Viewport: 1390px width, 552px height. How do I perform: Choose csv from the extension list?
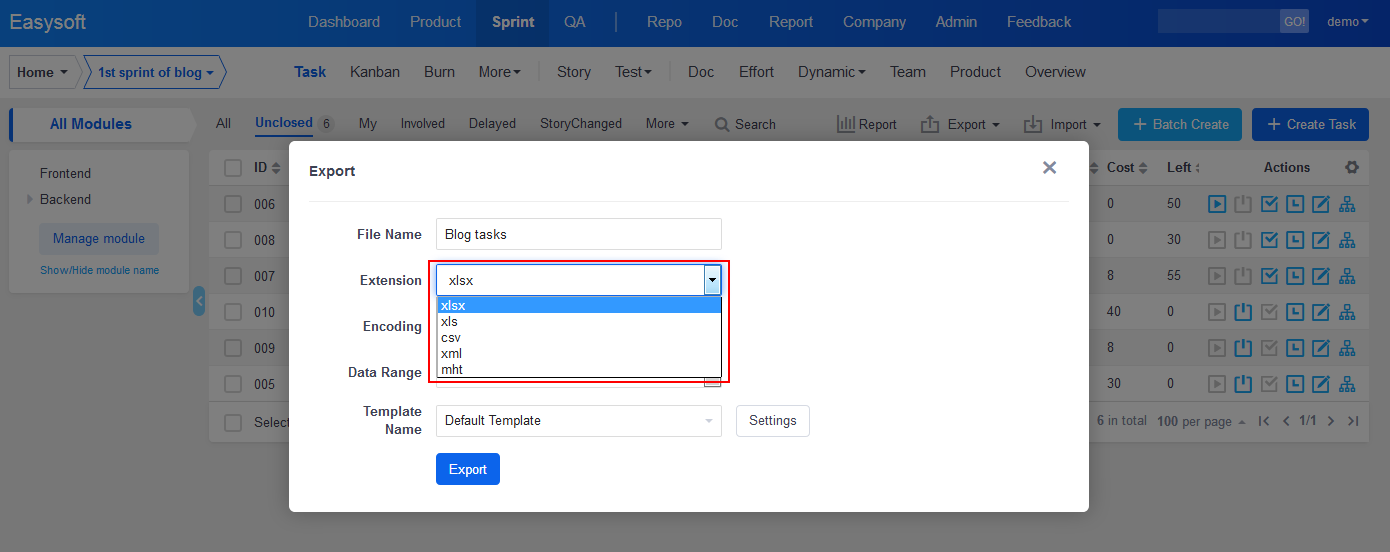[451, 338]
